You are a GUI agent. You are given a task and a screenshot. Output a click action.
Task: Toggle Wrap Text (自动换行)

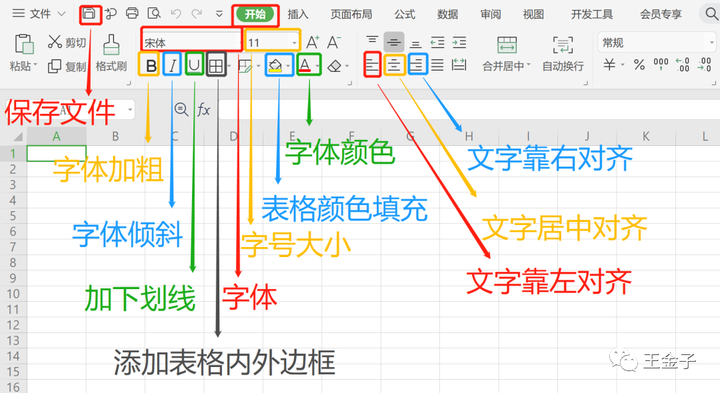click(563, 53)
